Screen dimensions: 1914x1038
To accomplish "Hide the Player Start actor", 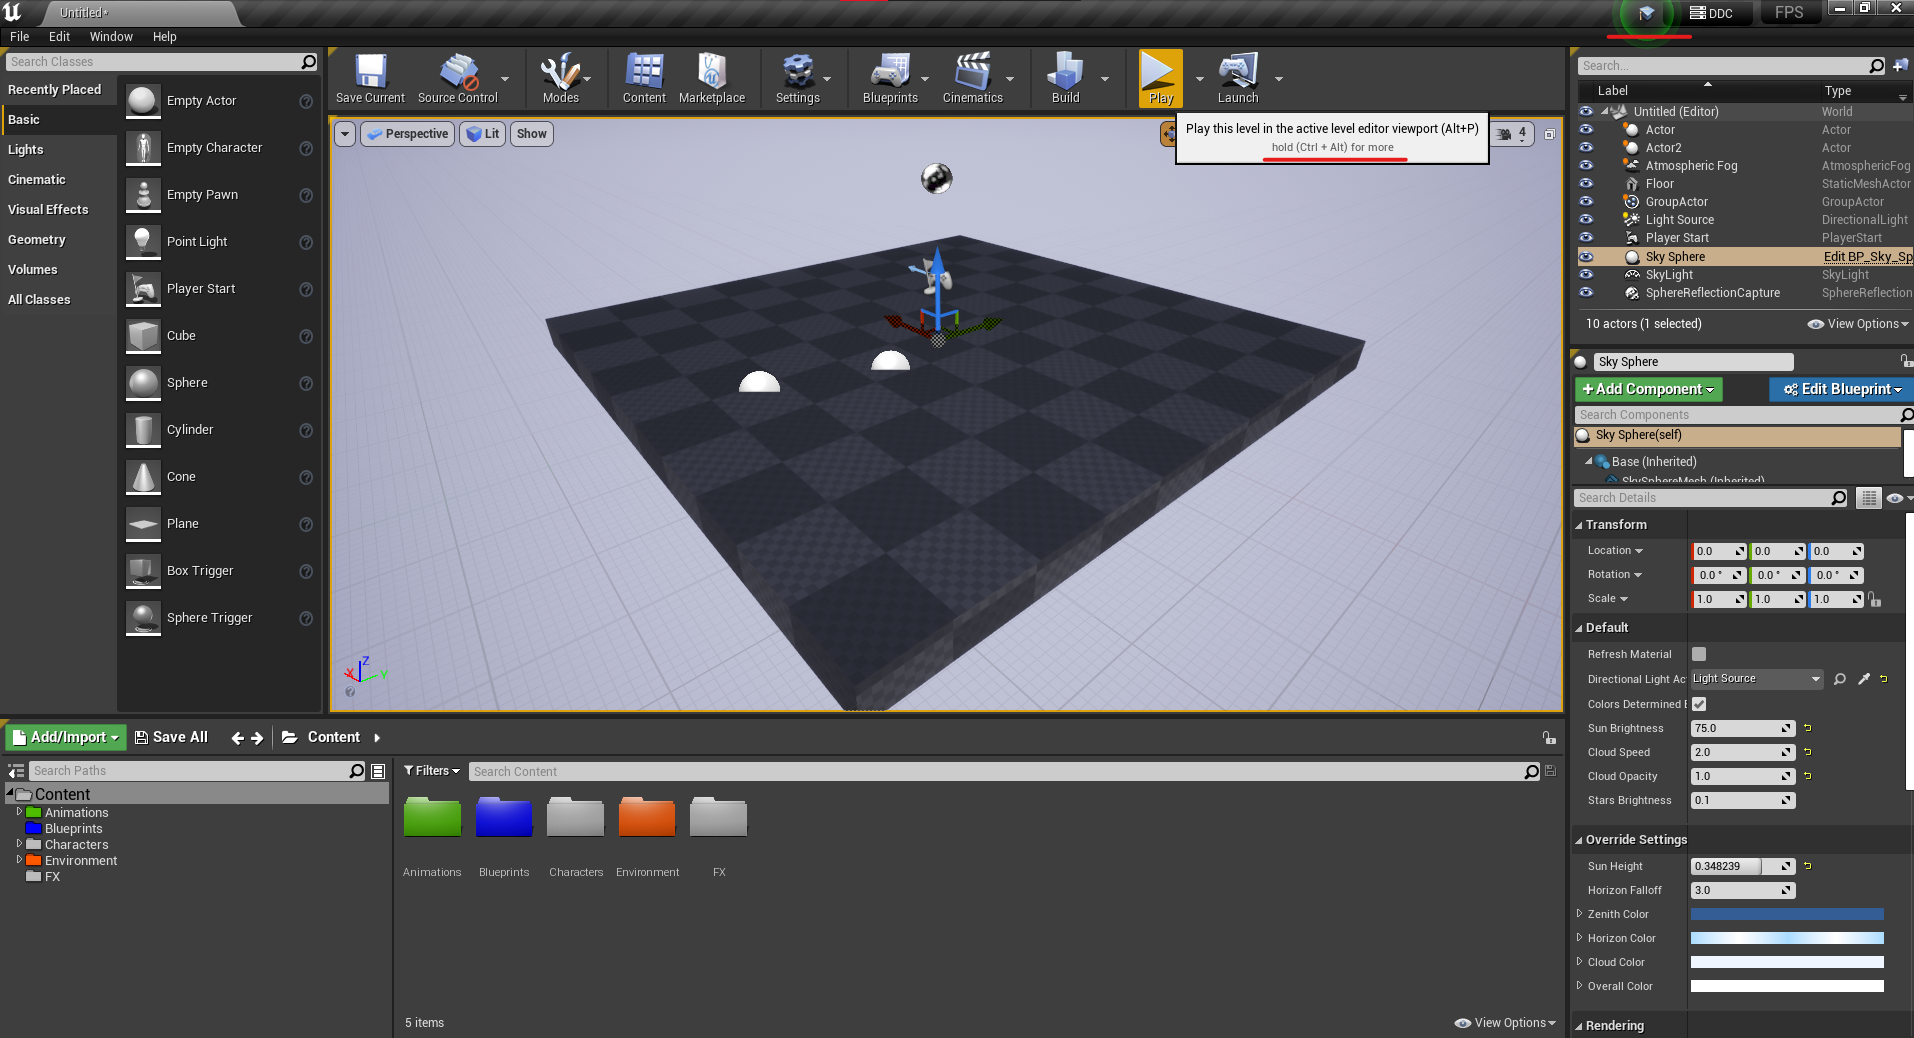I will click(1586, 238).
